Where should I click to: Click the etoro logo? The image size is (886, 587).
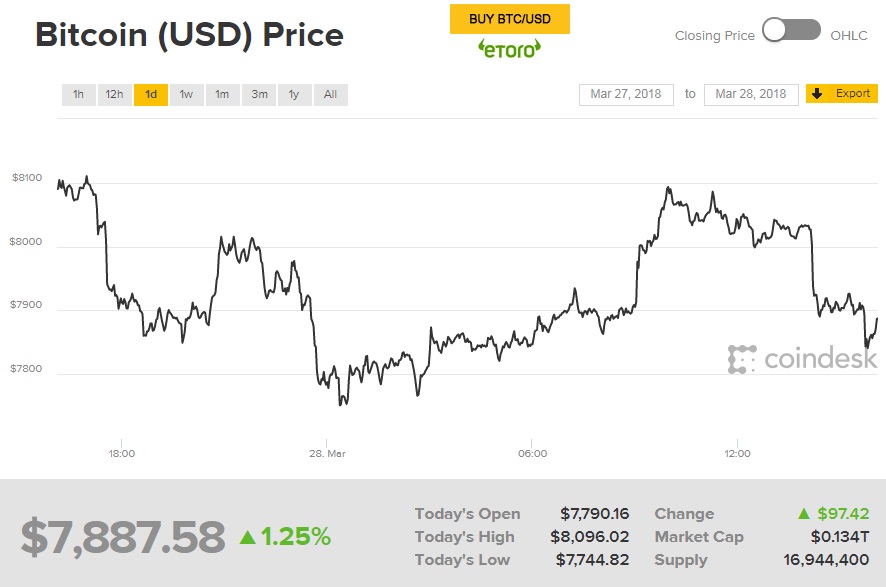(x=510, y=50)
